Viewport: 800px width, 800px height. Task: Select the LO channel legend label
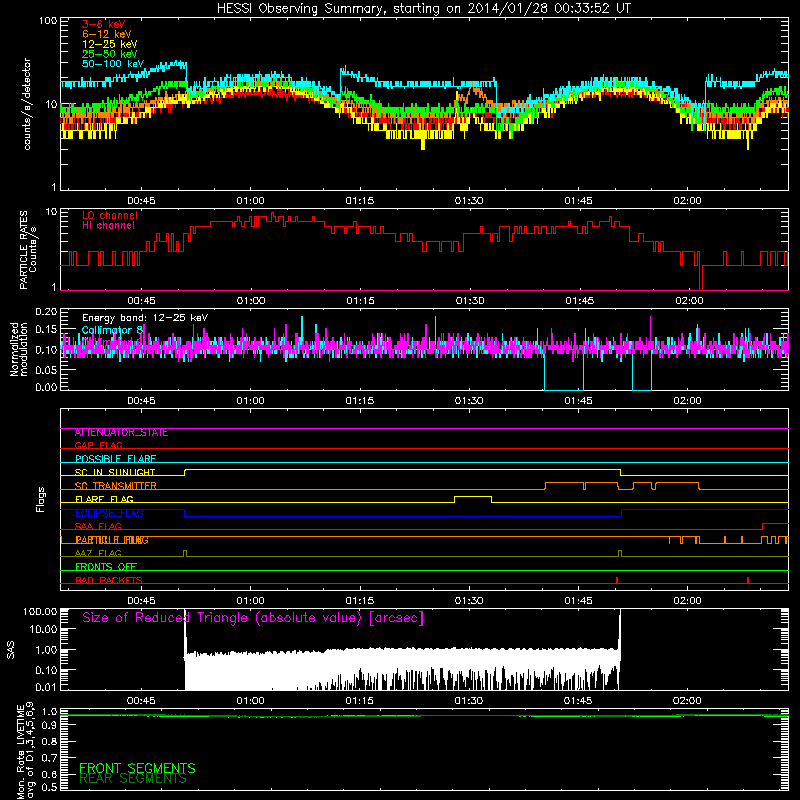tap(110, 215)
